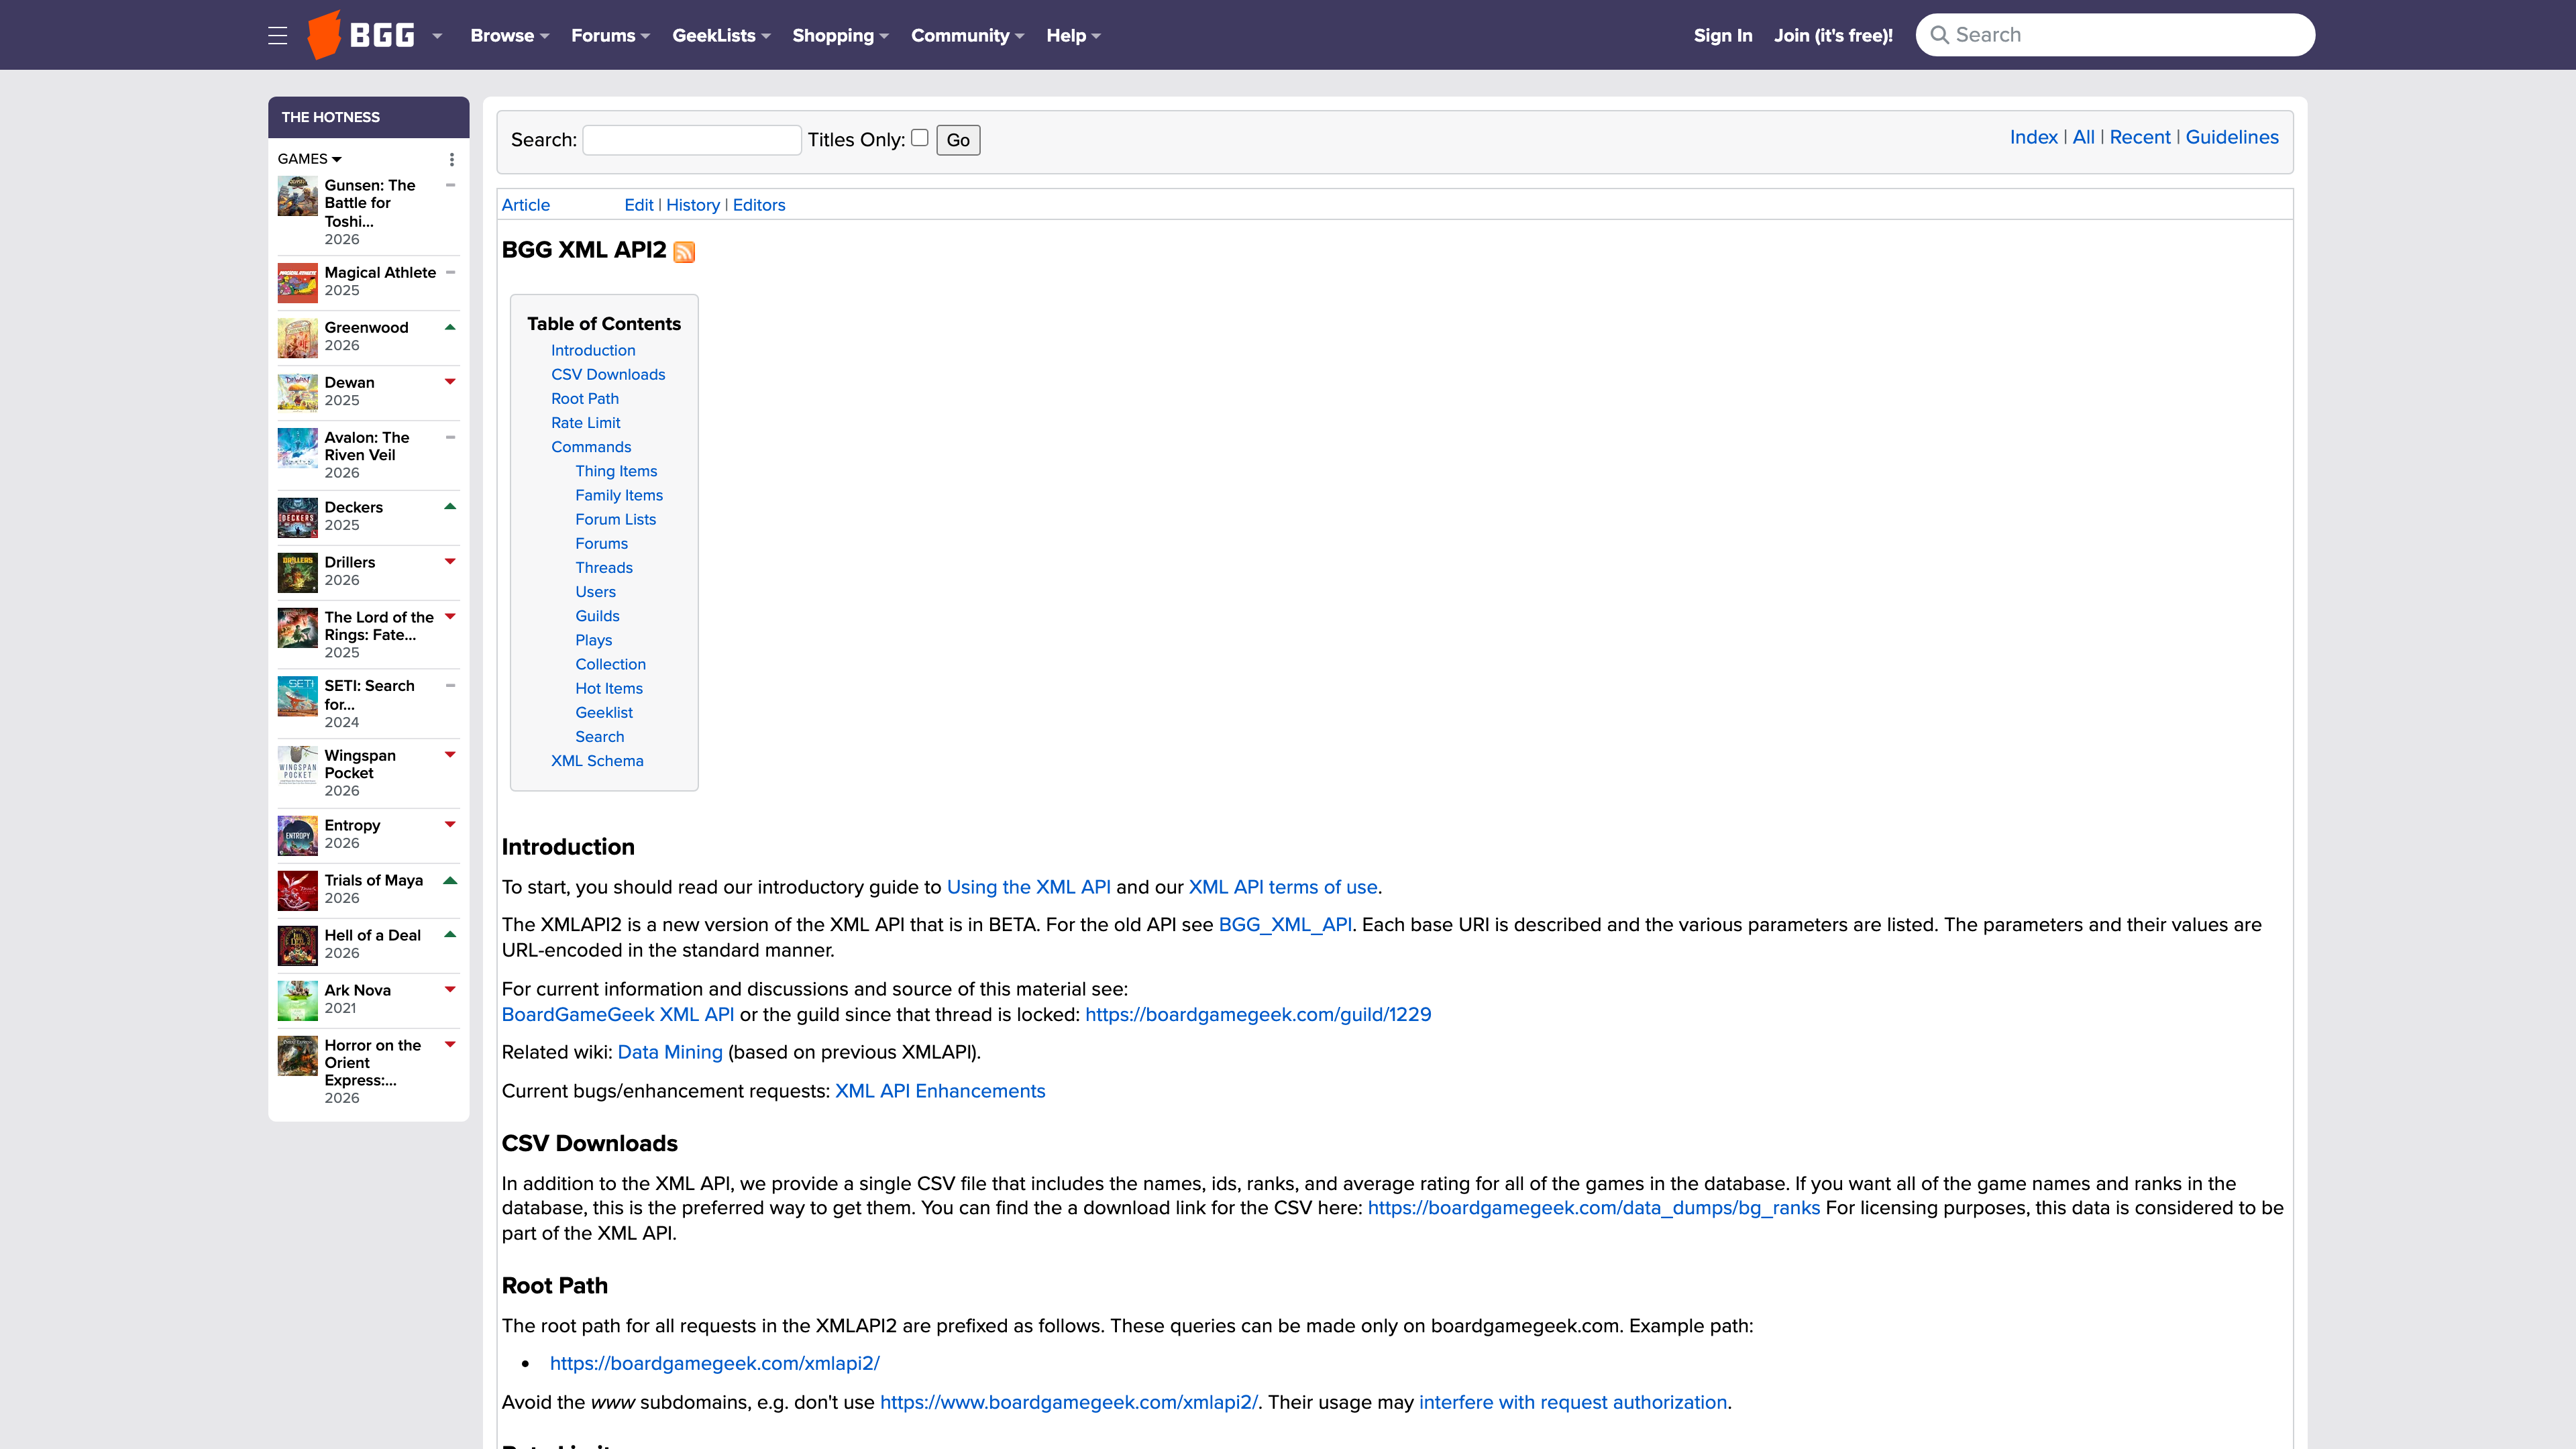Jump to CSV Downloads in contents
This screenshot has height=1449, width=2576.
[608, 375]
